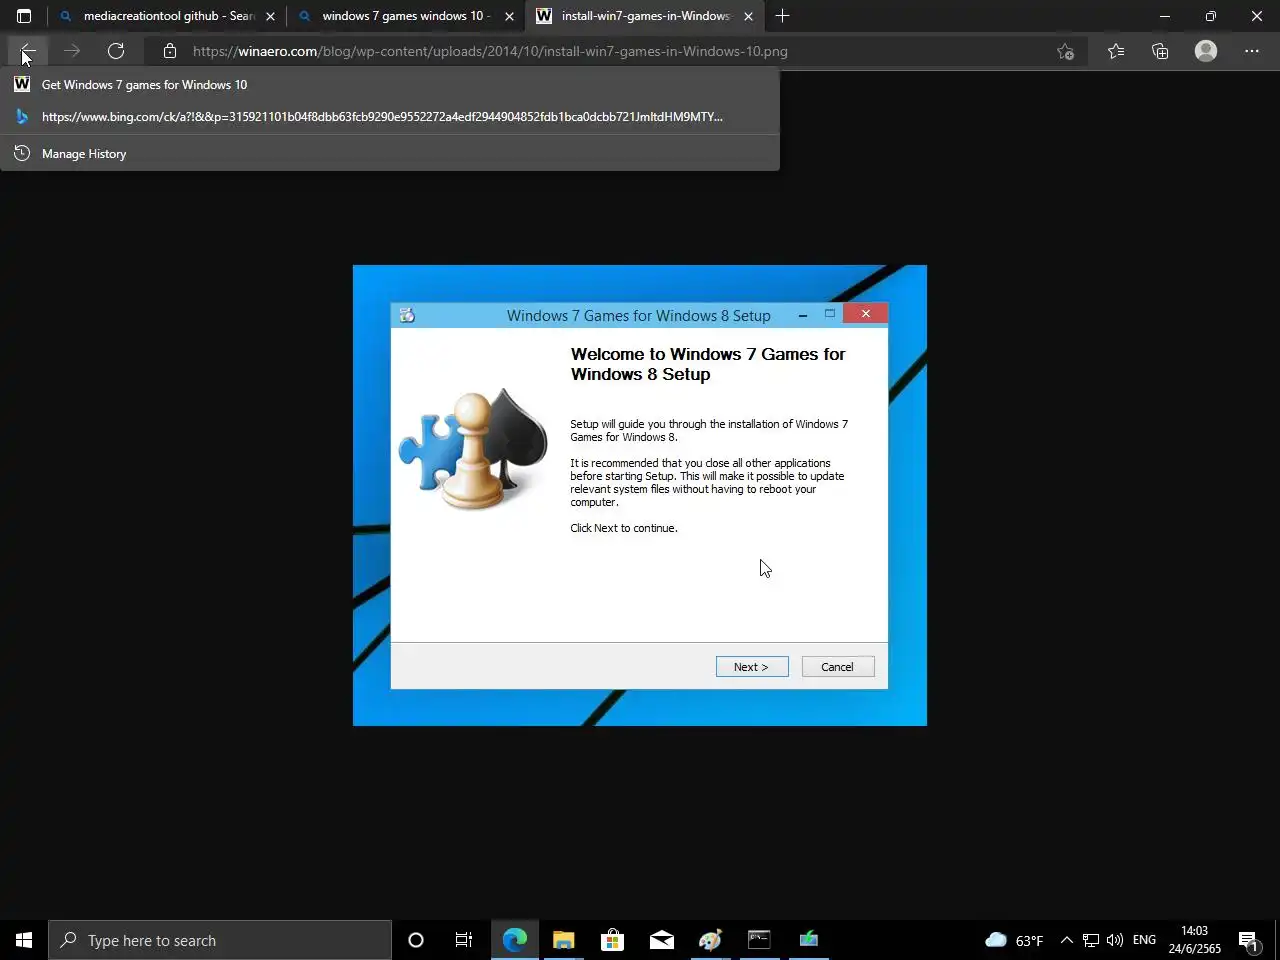Click the Windows 7 Games setup screenshot image
The height and width of the screenshot is (960, 1280).
pyautogui.click(x=640, y=495)
